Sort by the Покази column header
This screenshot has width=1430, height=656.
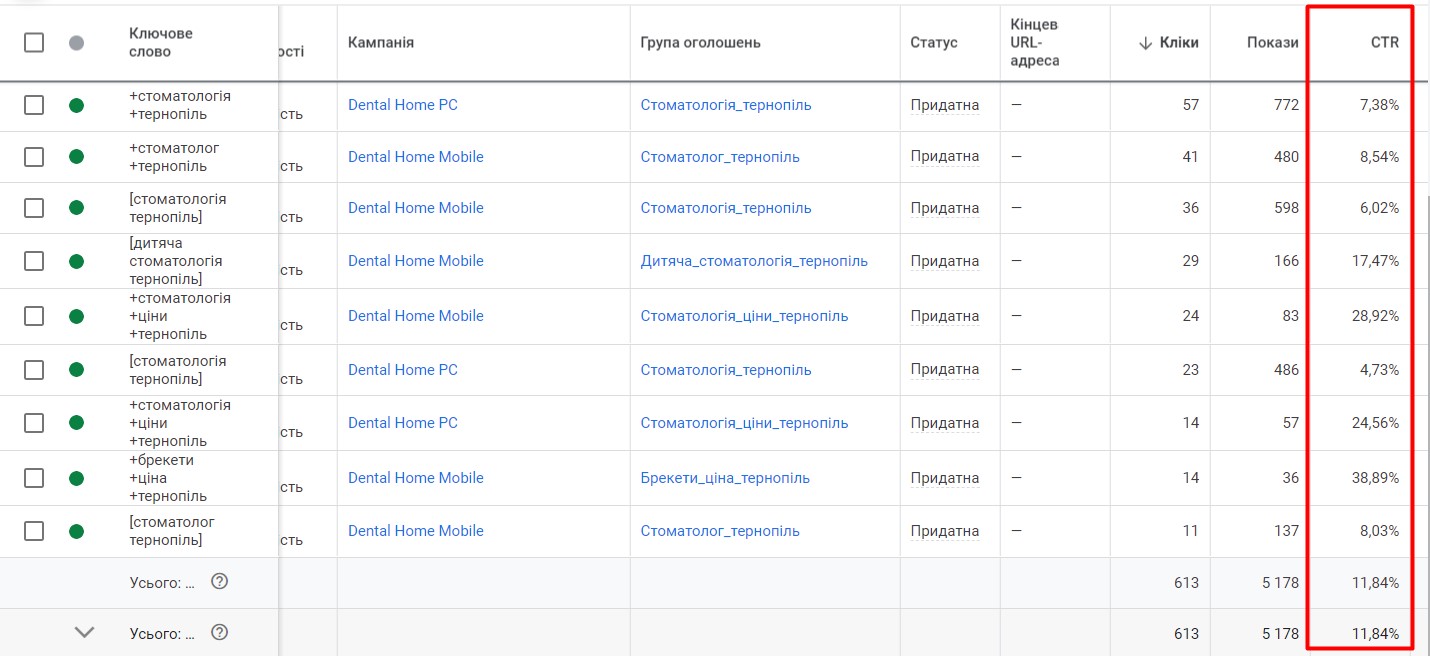click(x=1273, y=42)
